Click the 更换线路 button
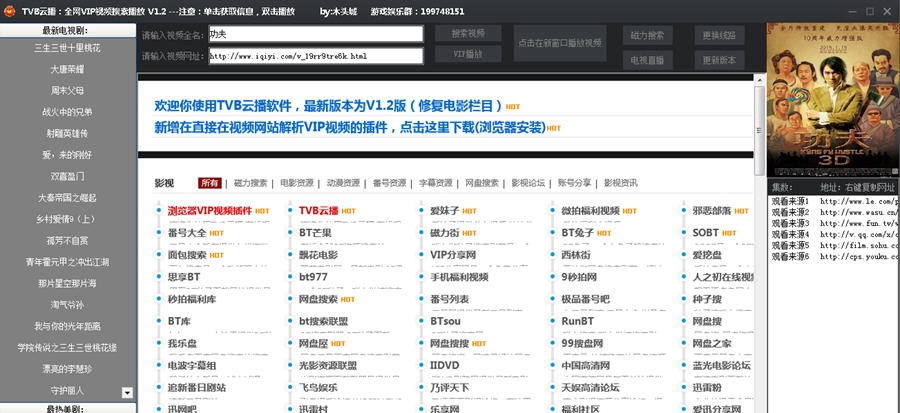Screen dimensions: 900x413 719,36
